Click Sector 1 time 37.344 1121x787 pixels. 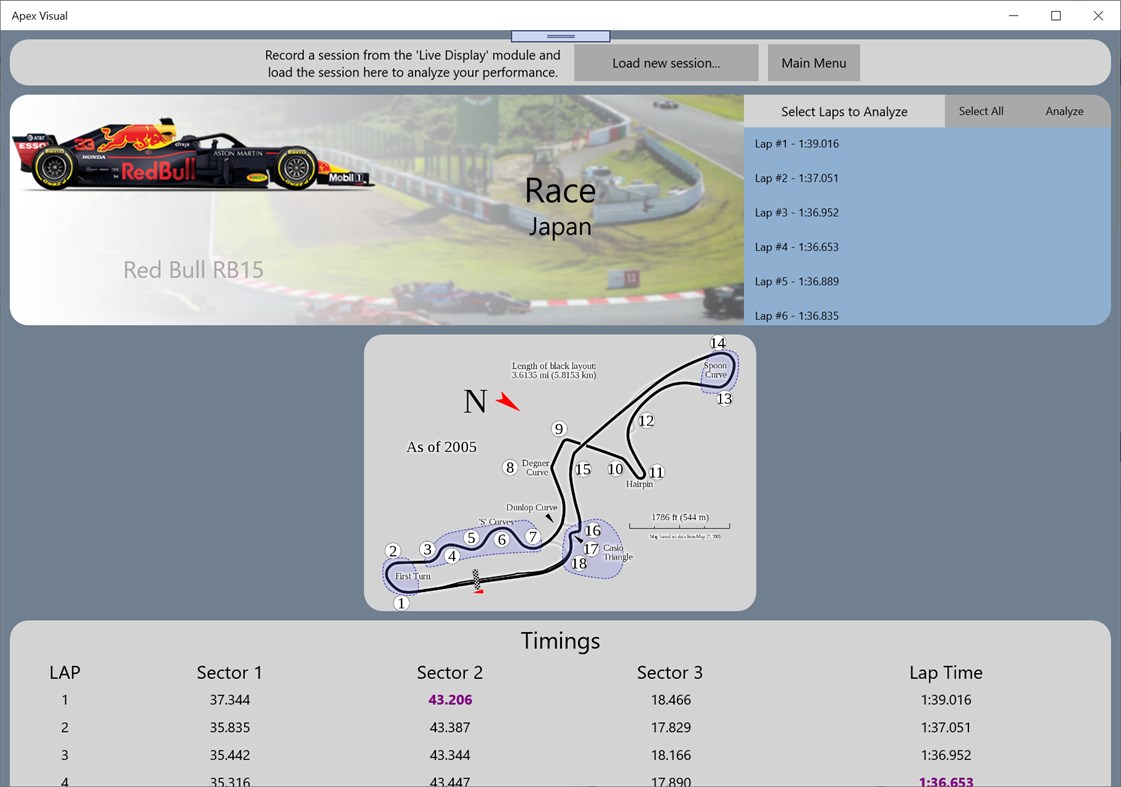point(229,700)
